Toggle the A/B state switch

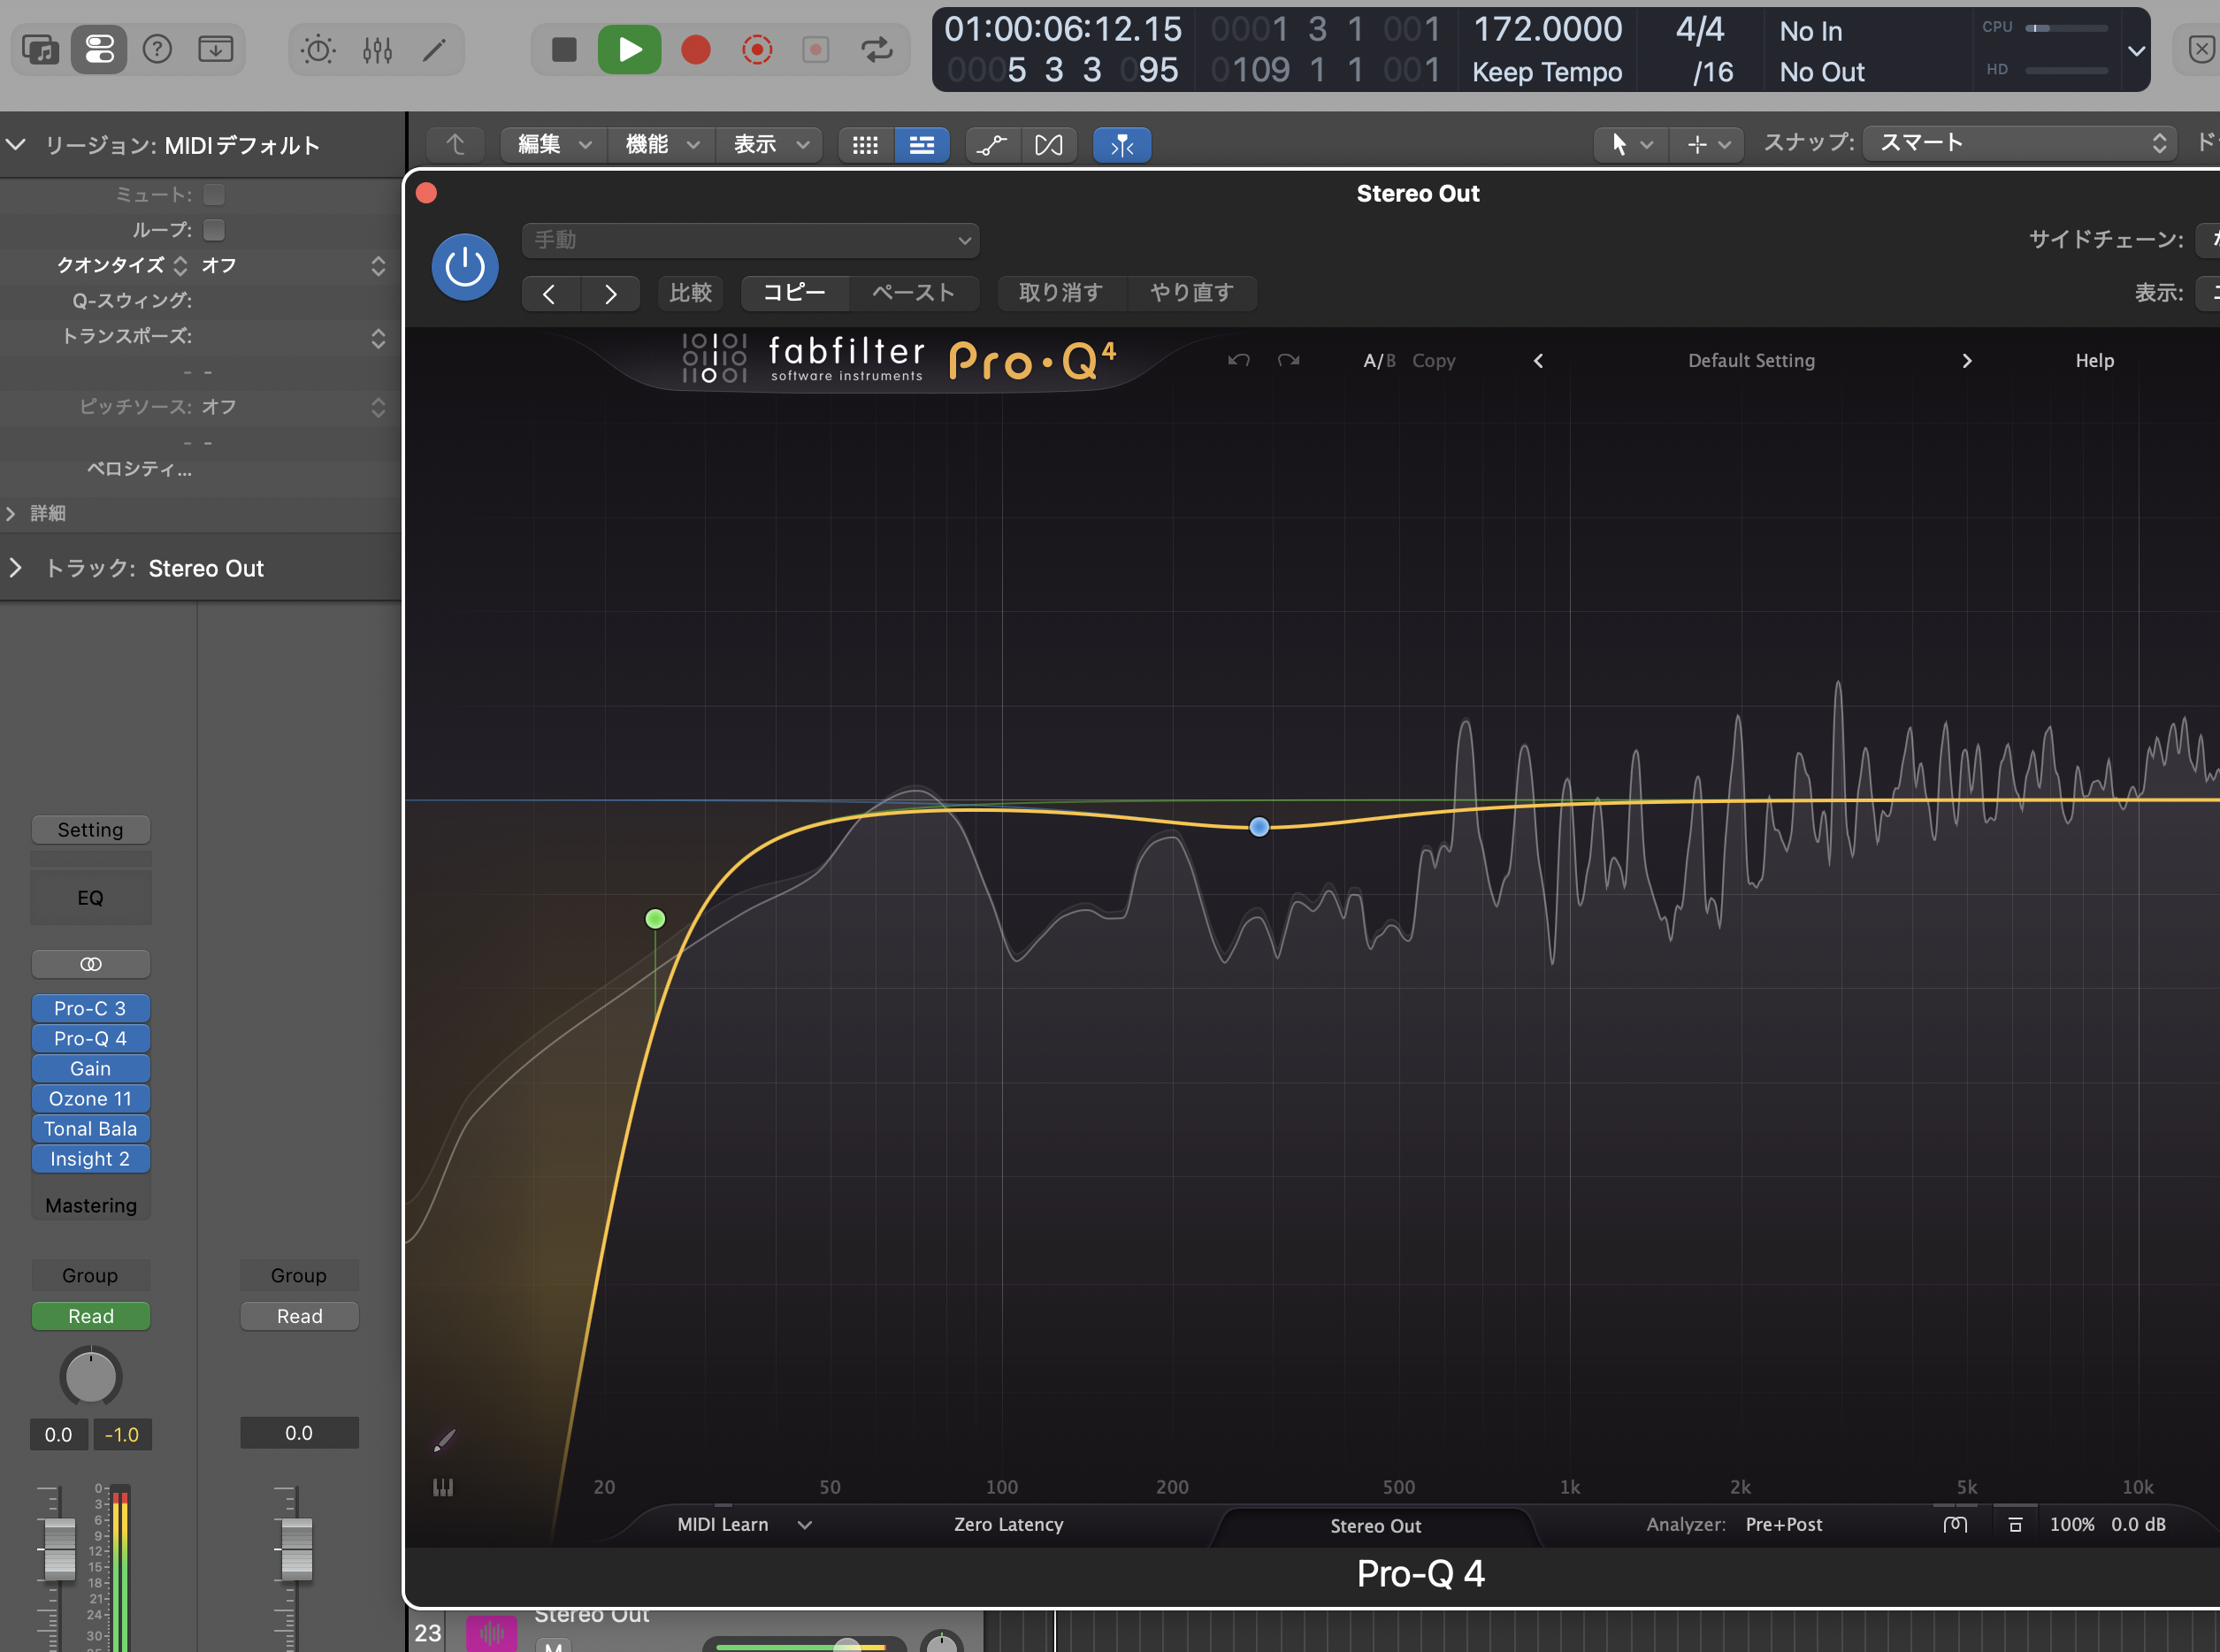coord(1379,361)
